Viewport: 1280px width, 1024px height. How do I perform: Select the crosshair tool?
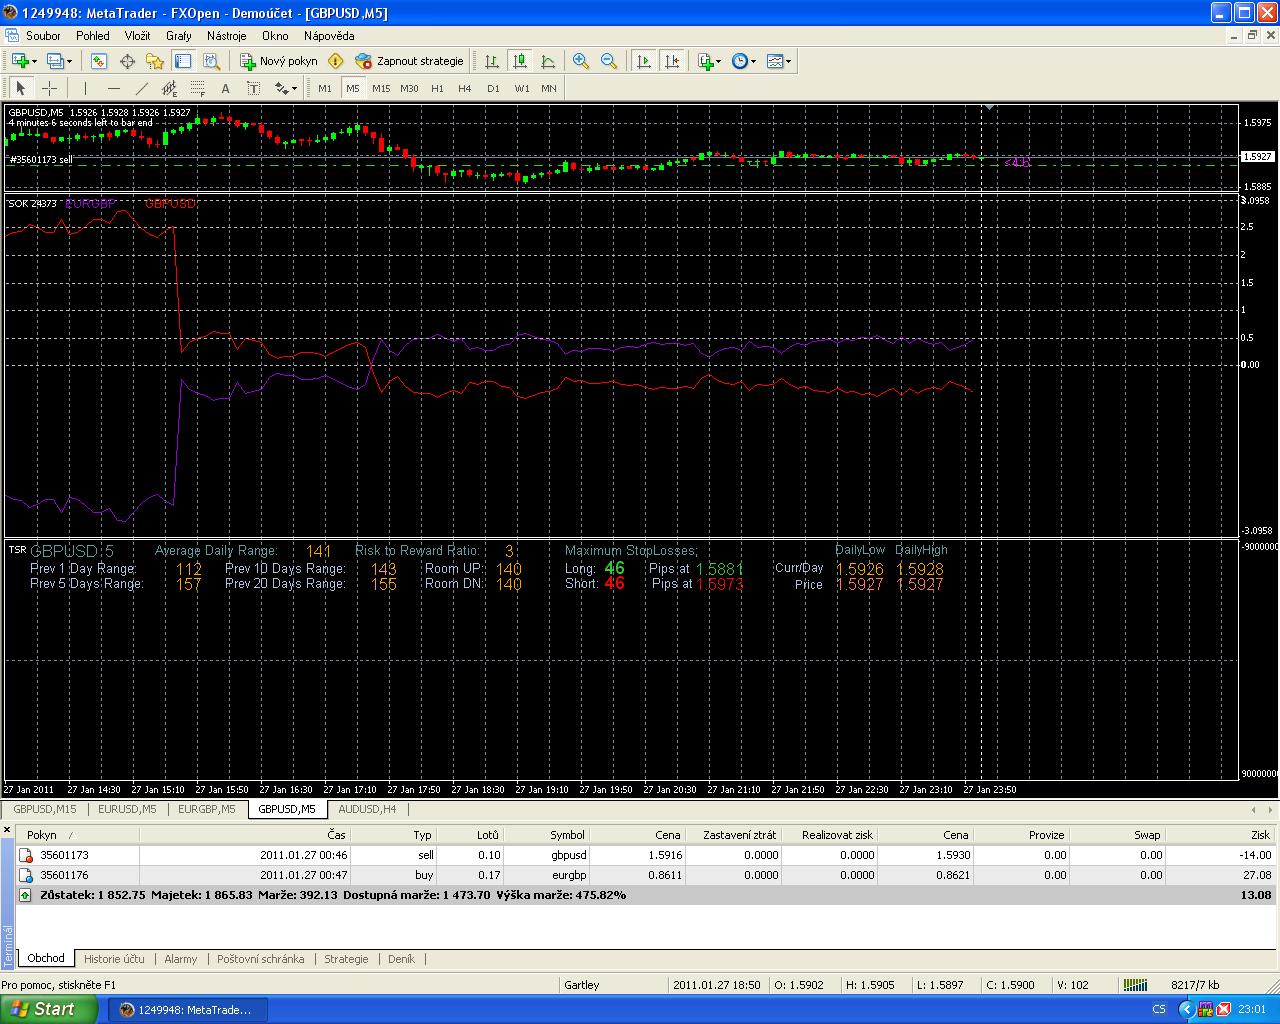pyautogui.click(x=49, y=88)
